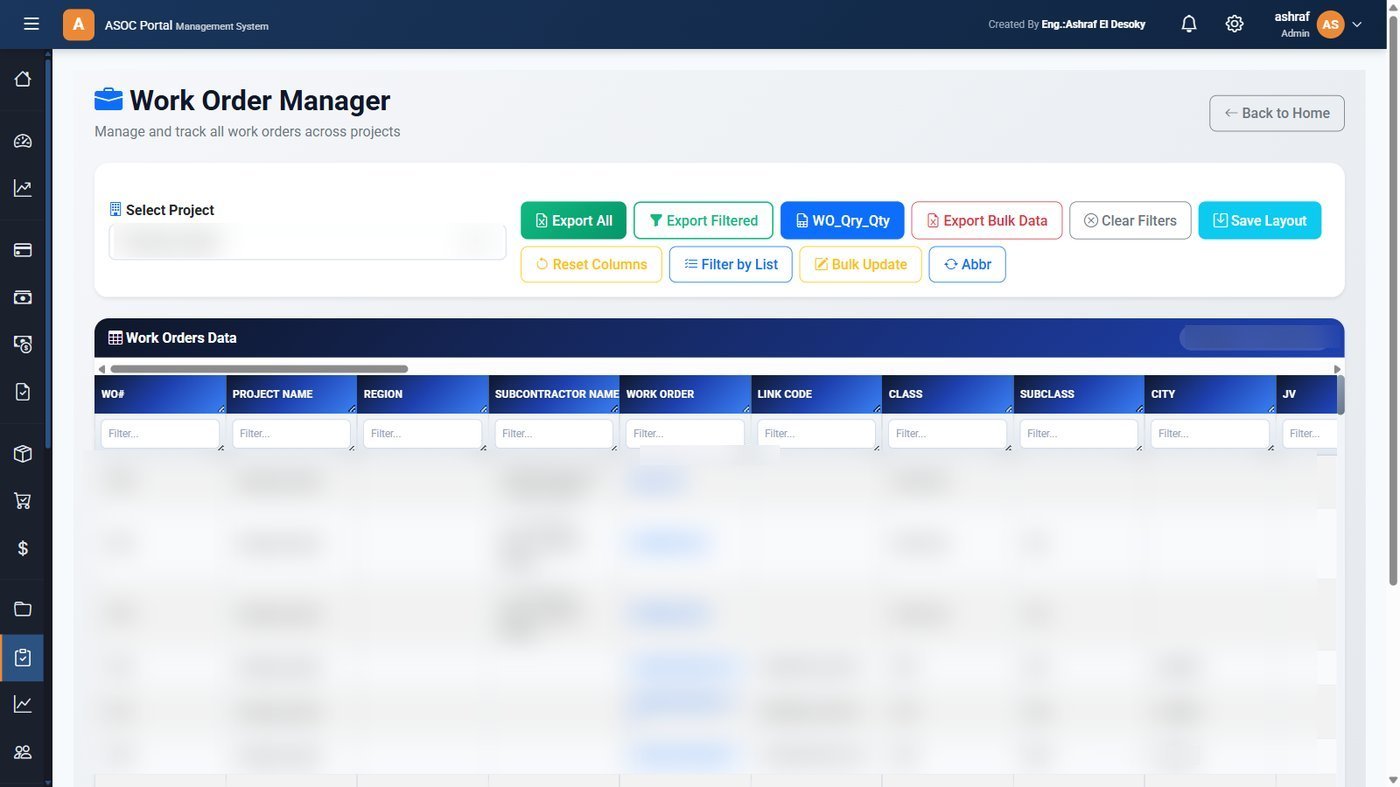Click the table vertical scrollbar thumb
1400x787 pixels.
1341,394
